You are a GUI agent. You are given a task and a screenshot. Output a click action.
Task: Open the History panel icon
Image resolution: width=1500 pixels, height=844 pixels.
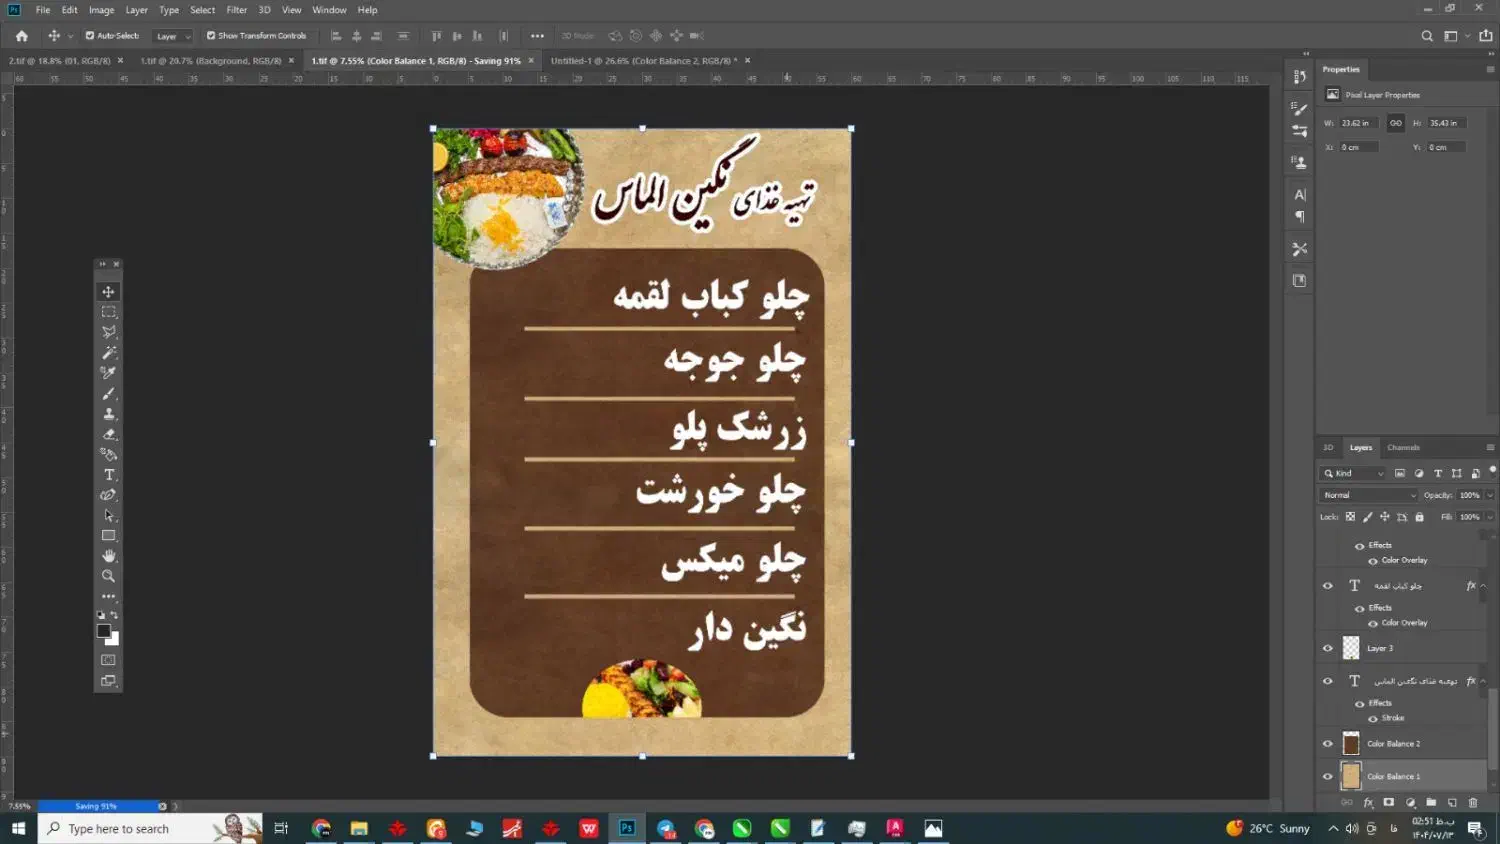[x=1299, y=77]
